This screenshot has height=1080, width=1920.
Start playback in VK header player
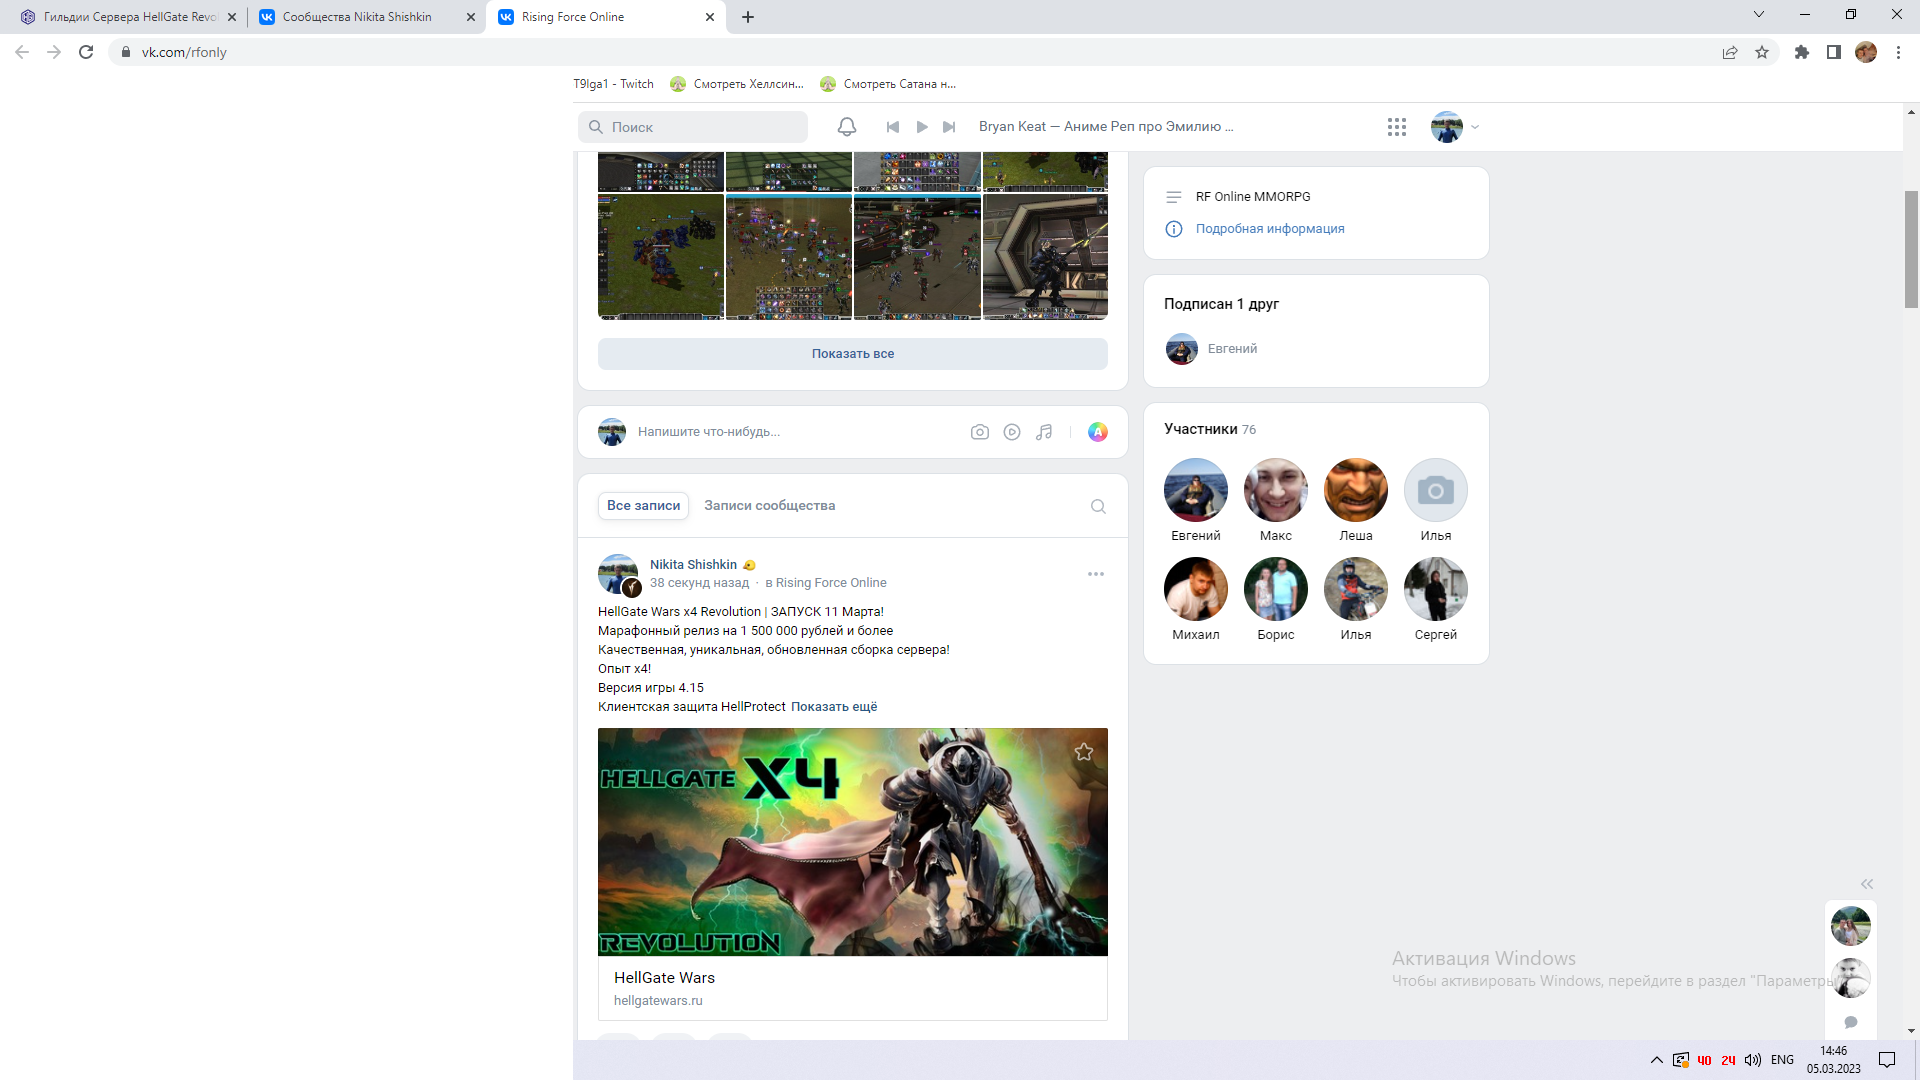tap(922, 127)
